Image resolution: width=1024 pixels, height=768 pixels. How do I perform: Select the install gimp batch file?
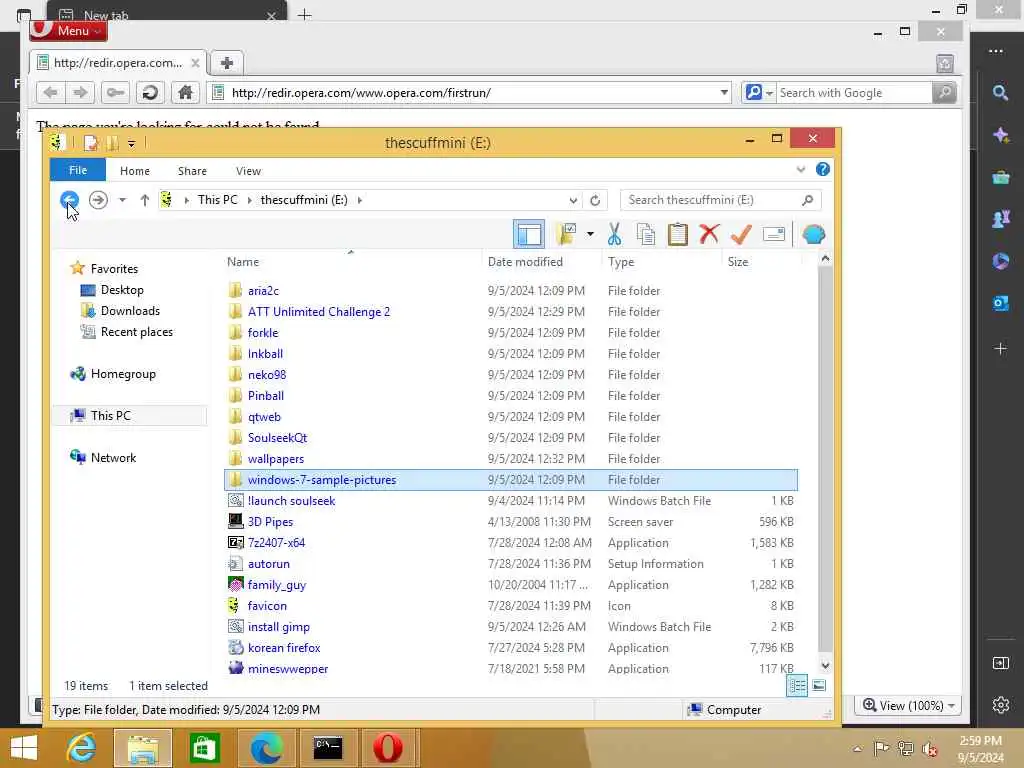pyautogui.click(x=279, y=627)
